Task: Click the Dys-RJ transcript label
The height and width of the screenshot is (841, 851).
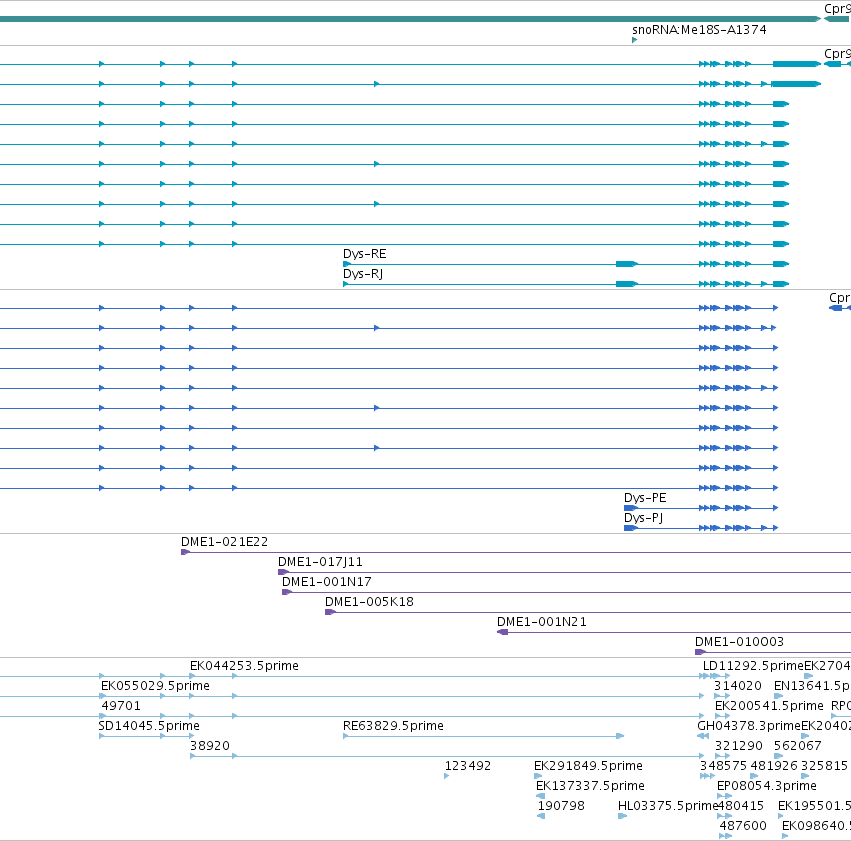Action: point(363,274)
